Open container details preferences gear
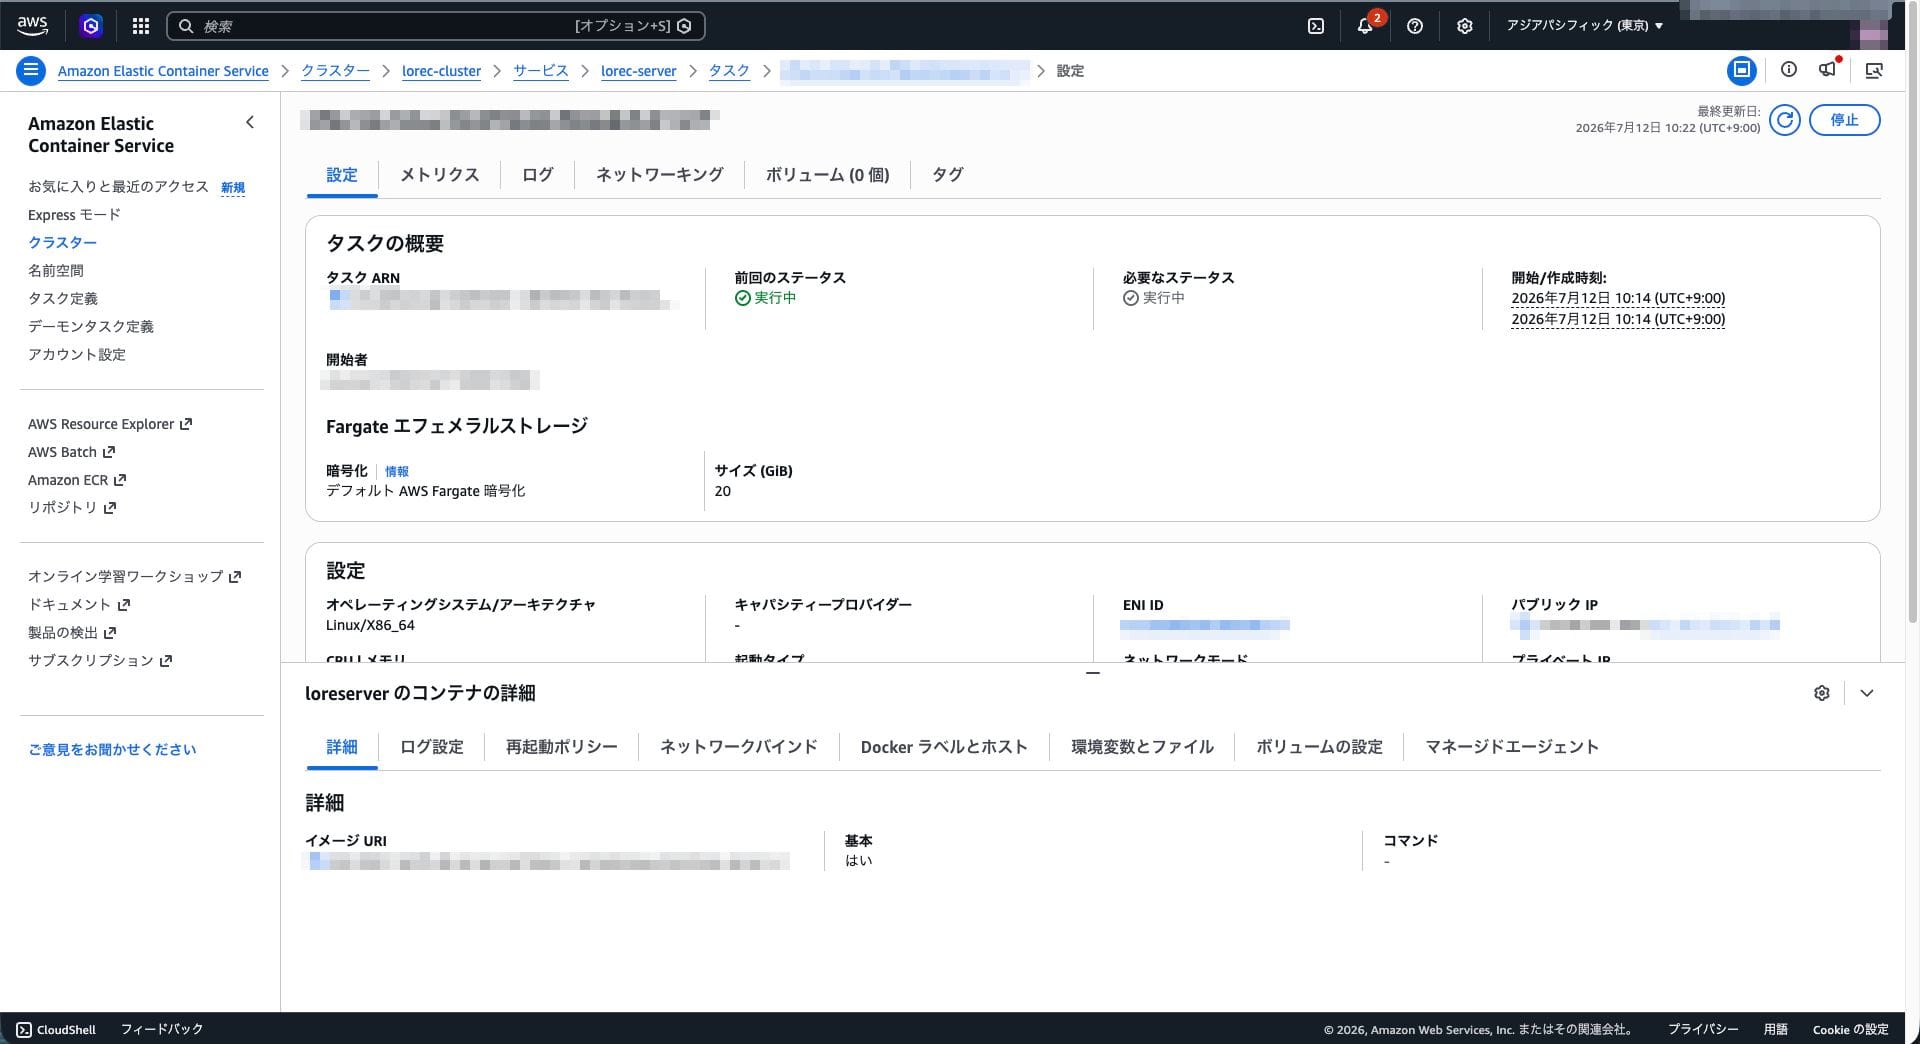 click(x=1822, y=693)
